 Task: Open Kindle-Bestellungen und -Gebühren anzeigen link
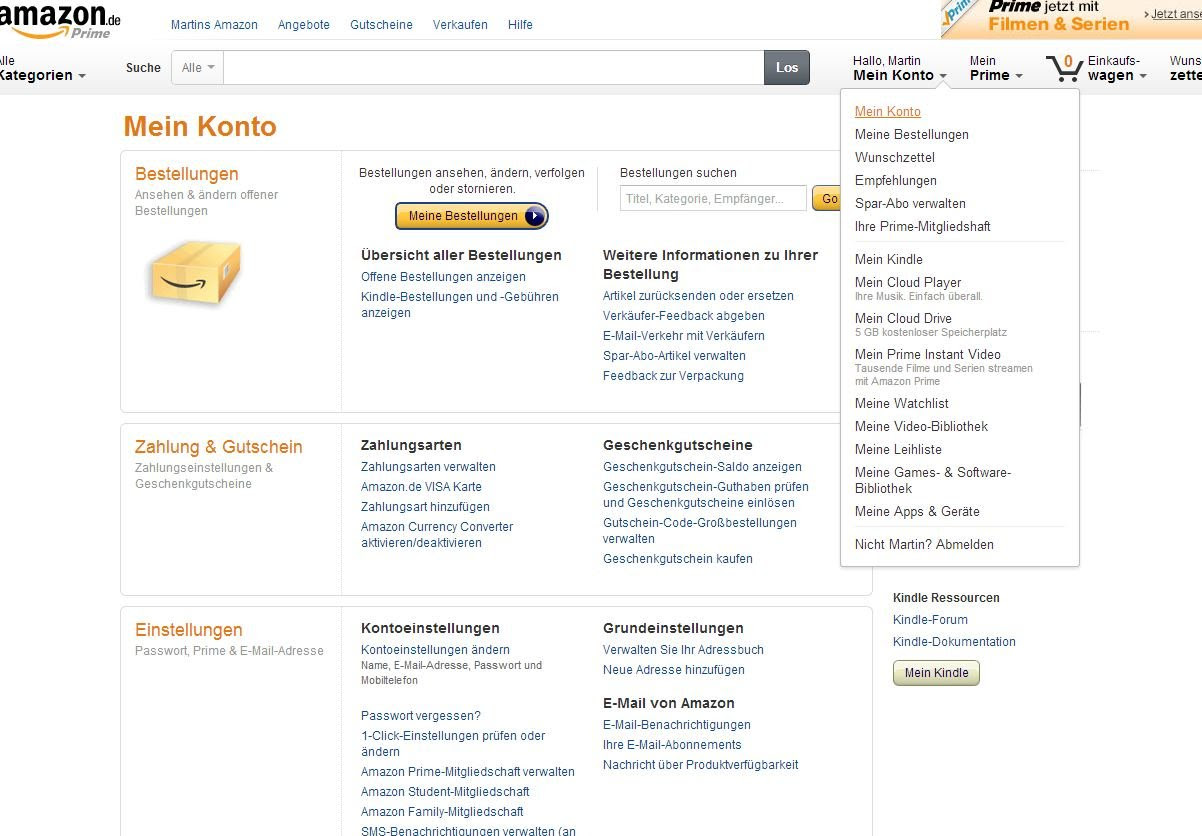[x=460, y=305]
